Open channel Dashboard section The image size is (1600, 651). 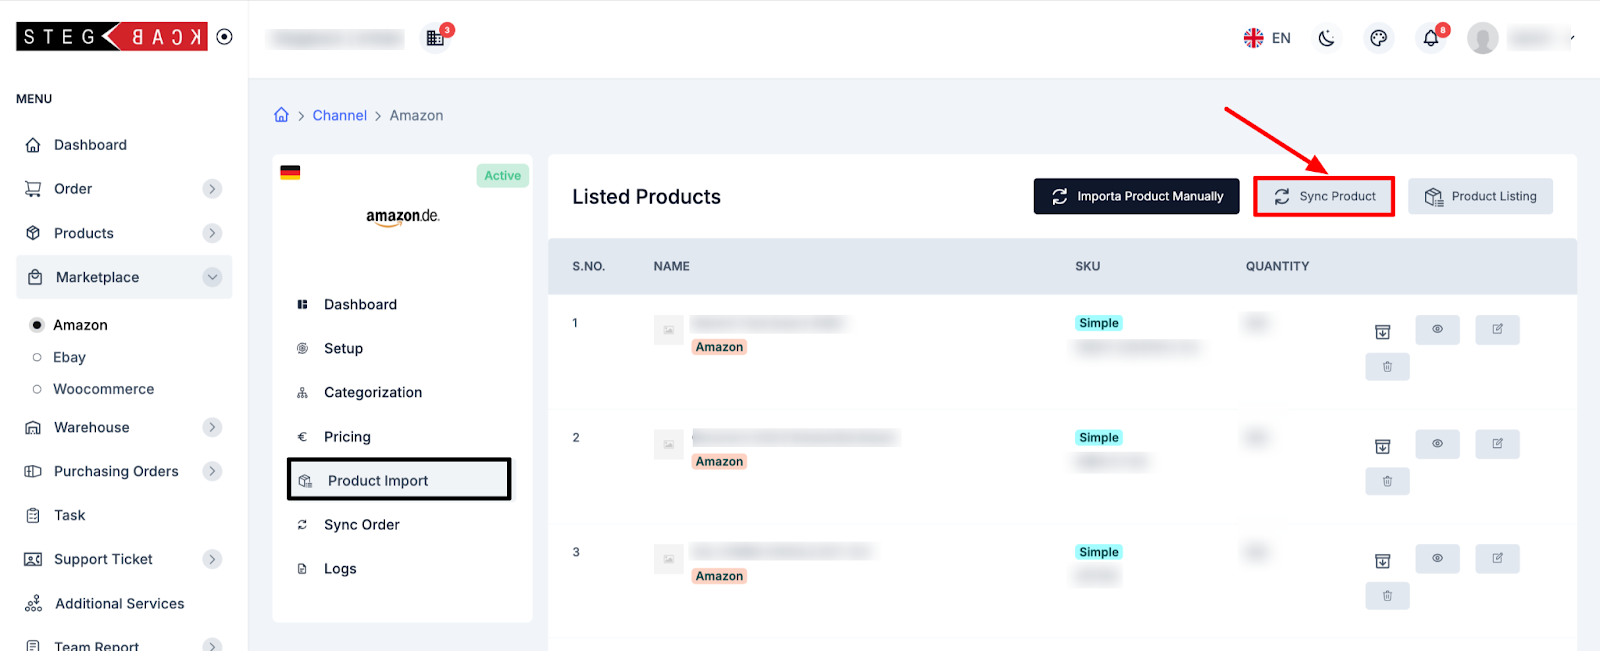coord(360,305)
